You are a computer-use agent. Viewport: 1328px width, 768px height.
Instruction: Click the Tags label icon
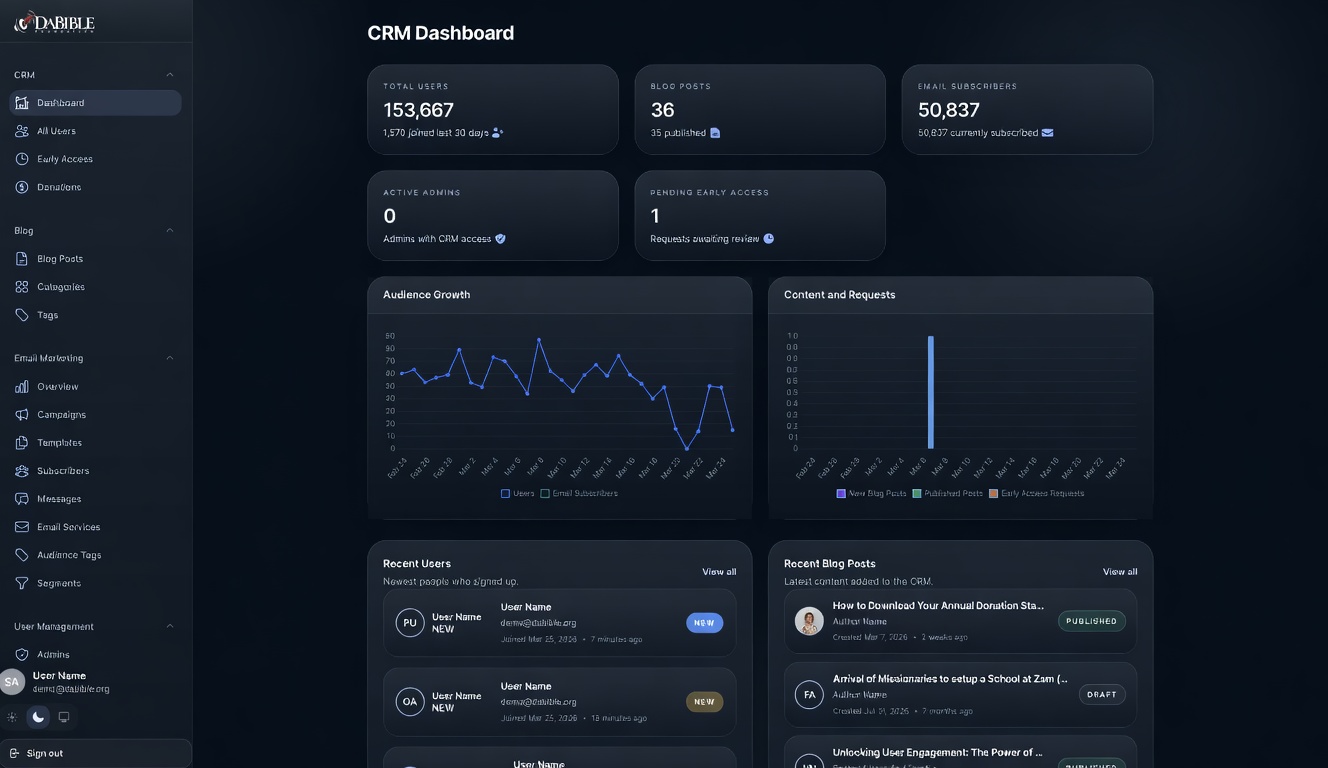[x=22, y=315]
